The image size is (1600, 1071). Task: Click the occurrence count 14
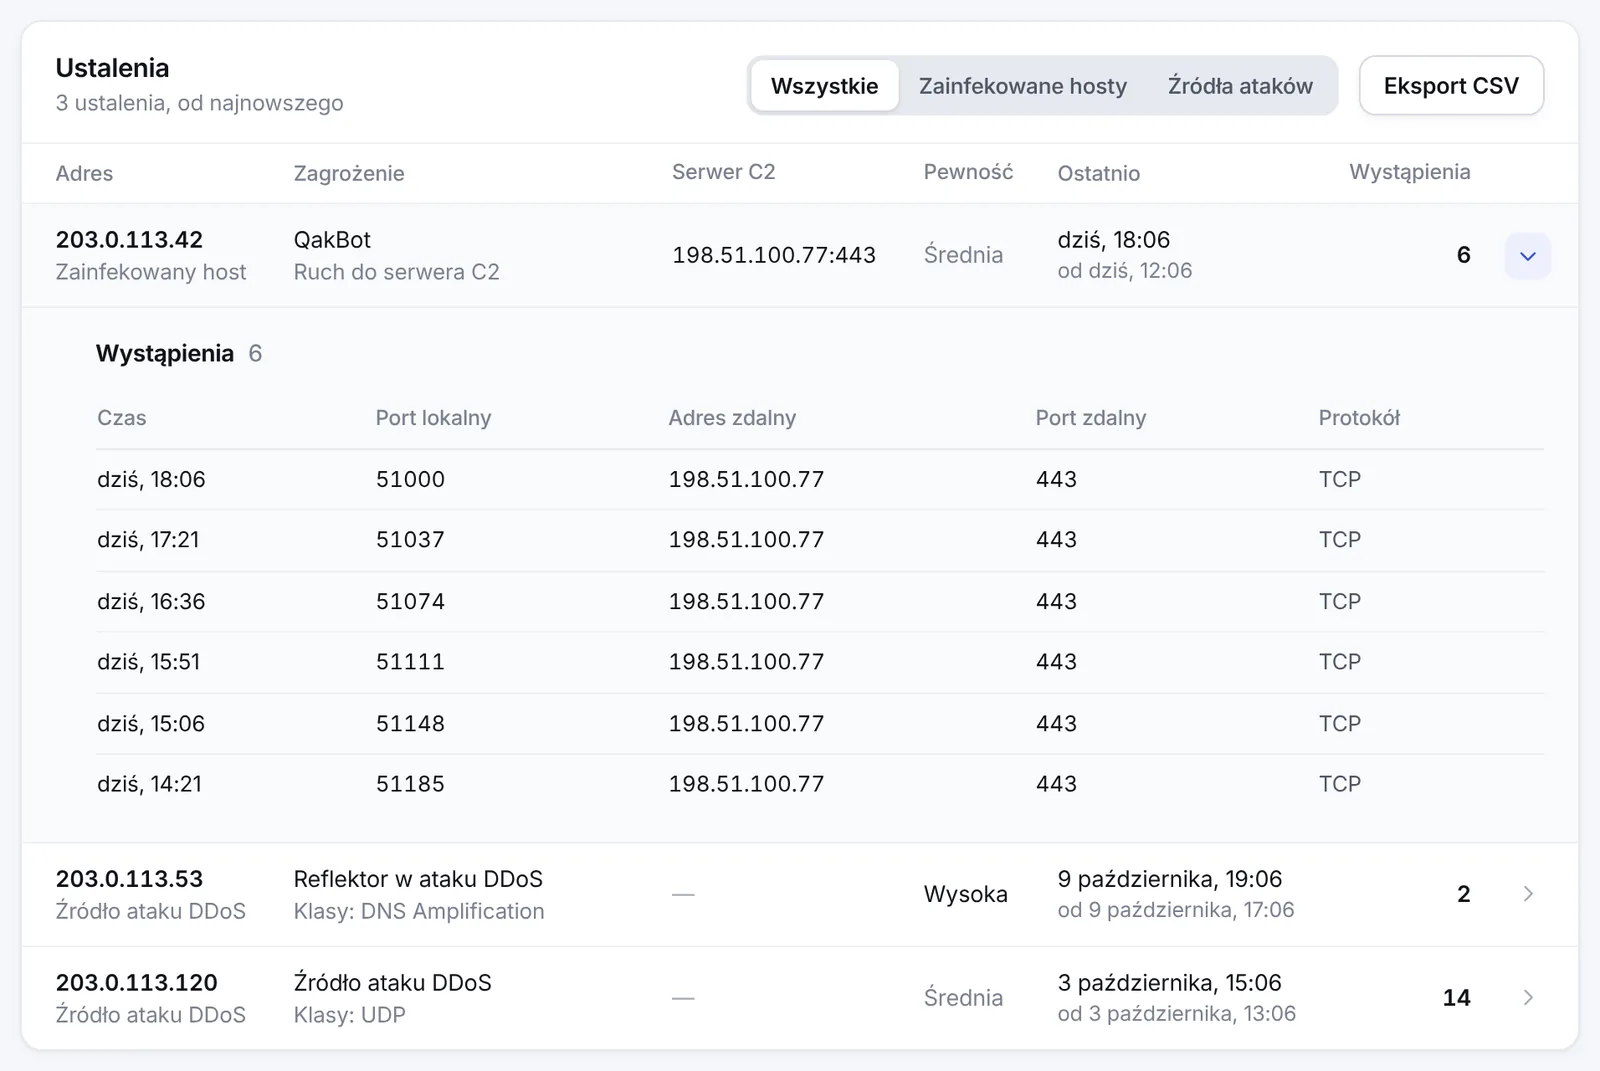pyautogui.click(x=1456, y=998)
